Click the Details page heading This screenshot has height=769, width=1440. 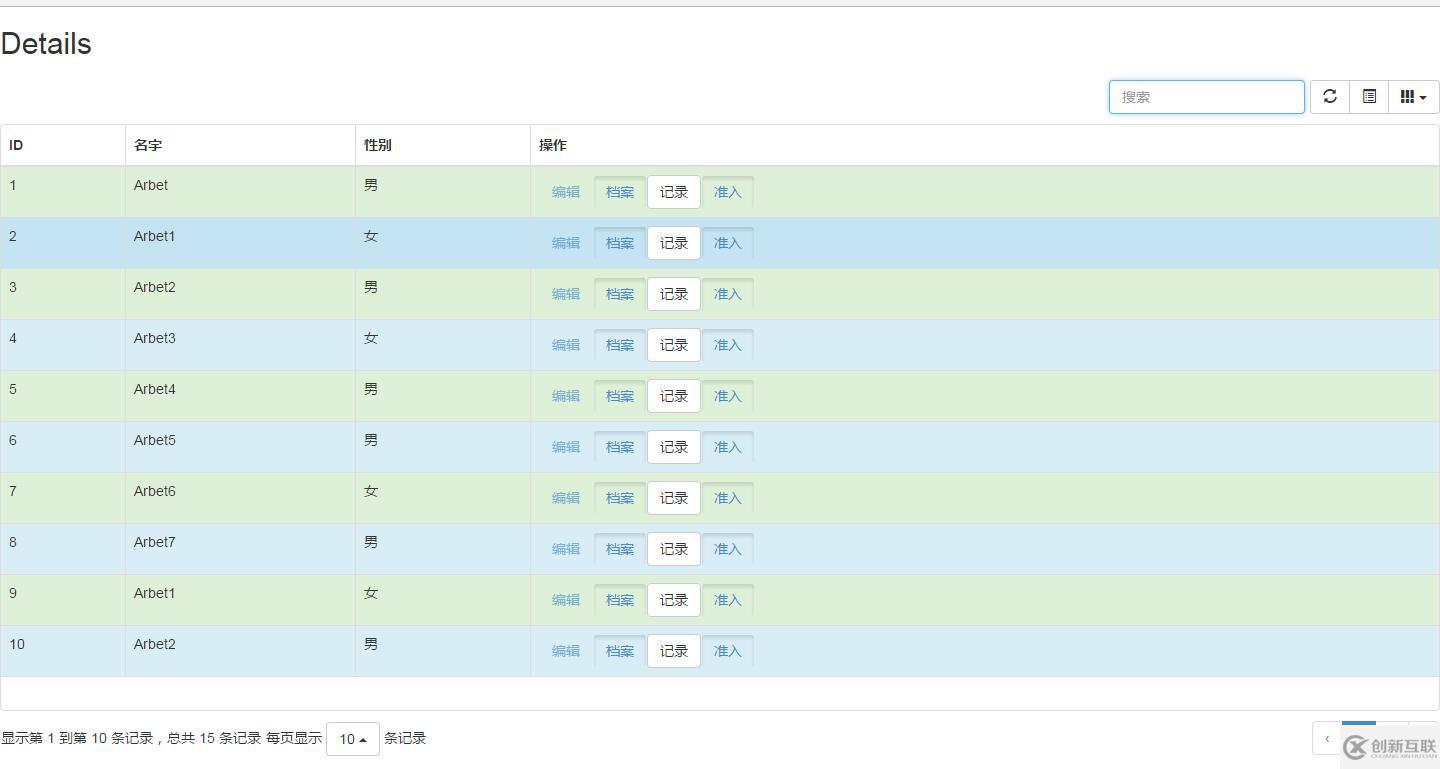coord(46,44)
